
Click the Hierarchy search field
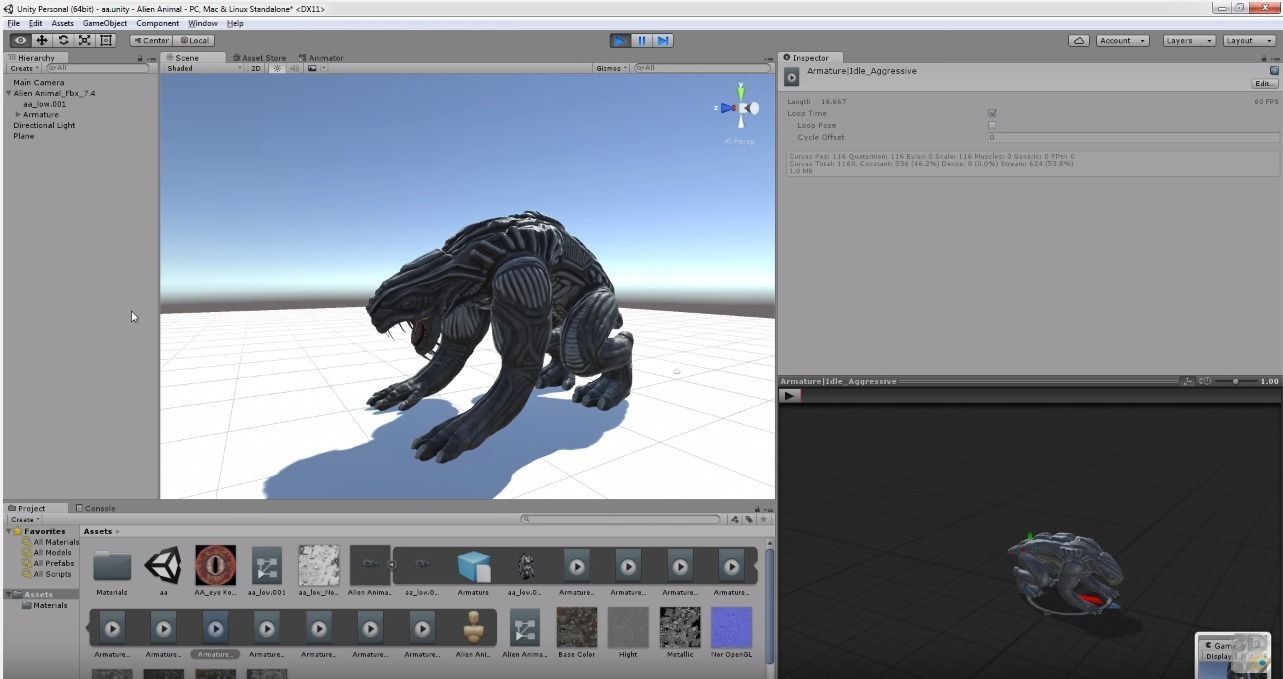click(x=97, y=68)
